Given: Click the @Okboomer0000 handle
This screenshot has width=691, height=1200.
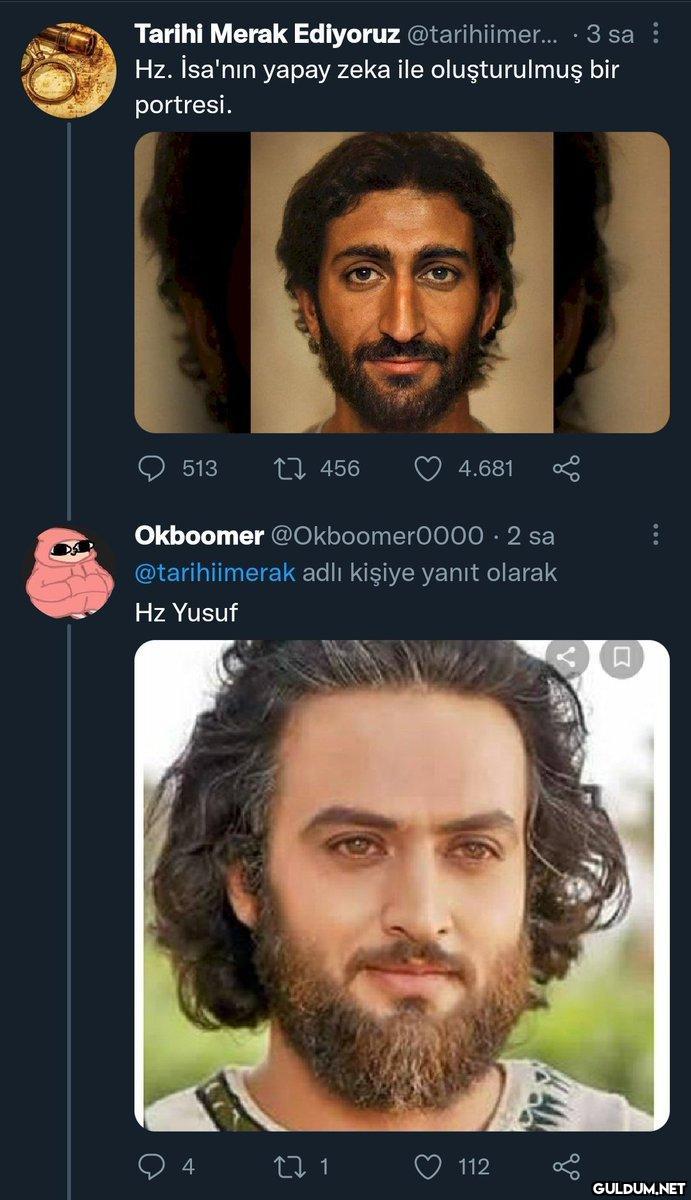Looking at the screenshot, I should (x=377, y=536).
